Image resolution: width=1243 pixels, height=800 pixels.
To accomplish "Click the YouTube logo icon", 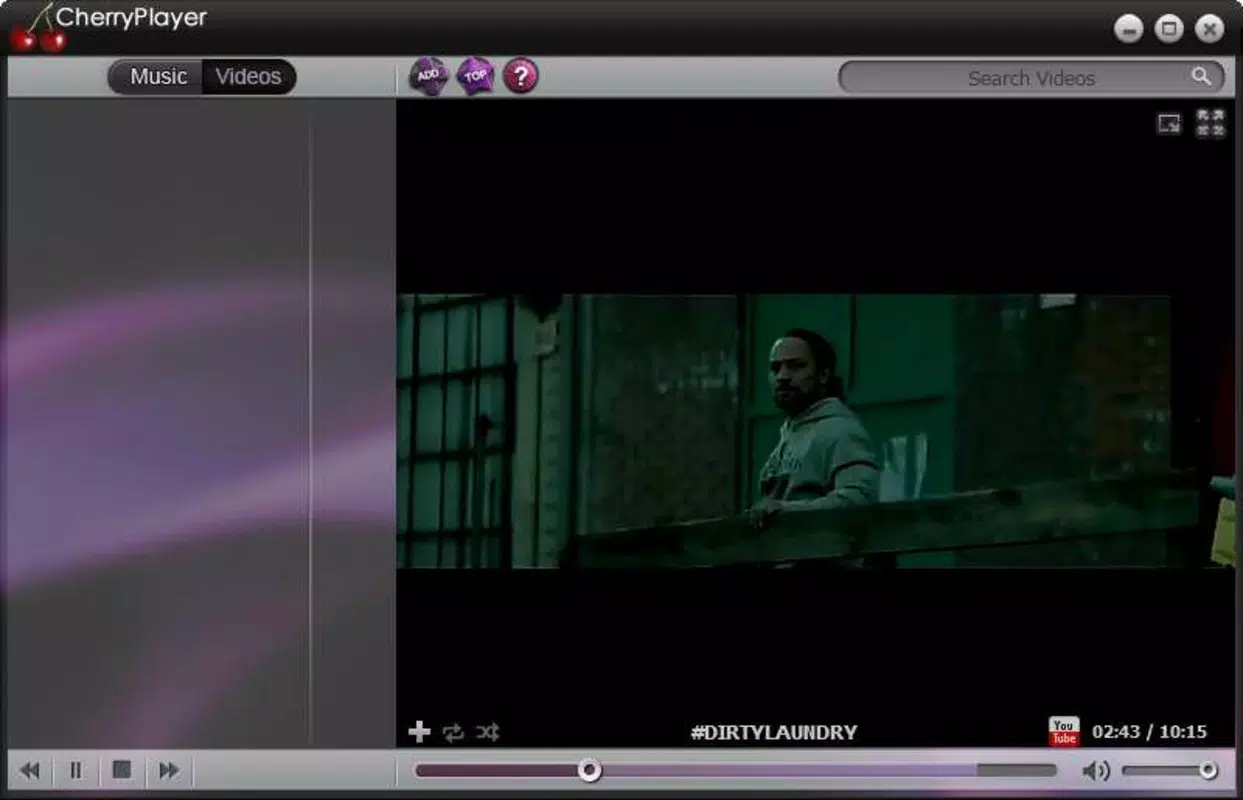I will click(1064, 731).
